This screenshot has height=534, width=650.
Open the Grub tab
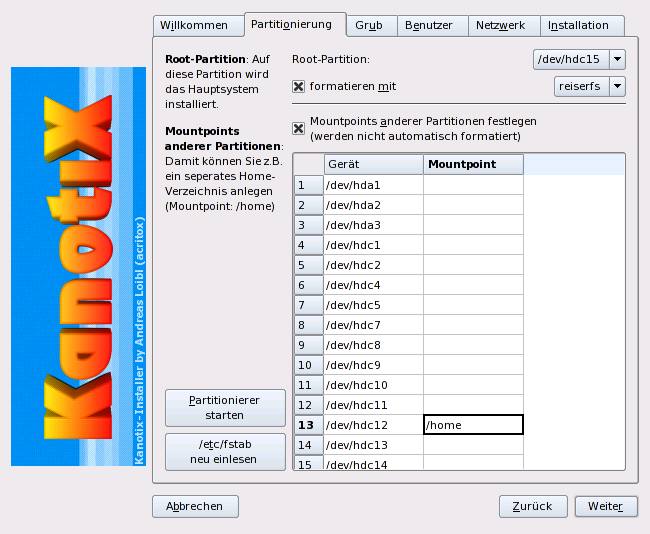pyautogui.click(x=372, y=26)
